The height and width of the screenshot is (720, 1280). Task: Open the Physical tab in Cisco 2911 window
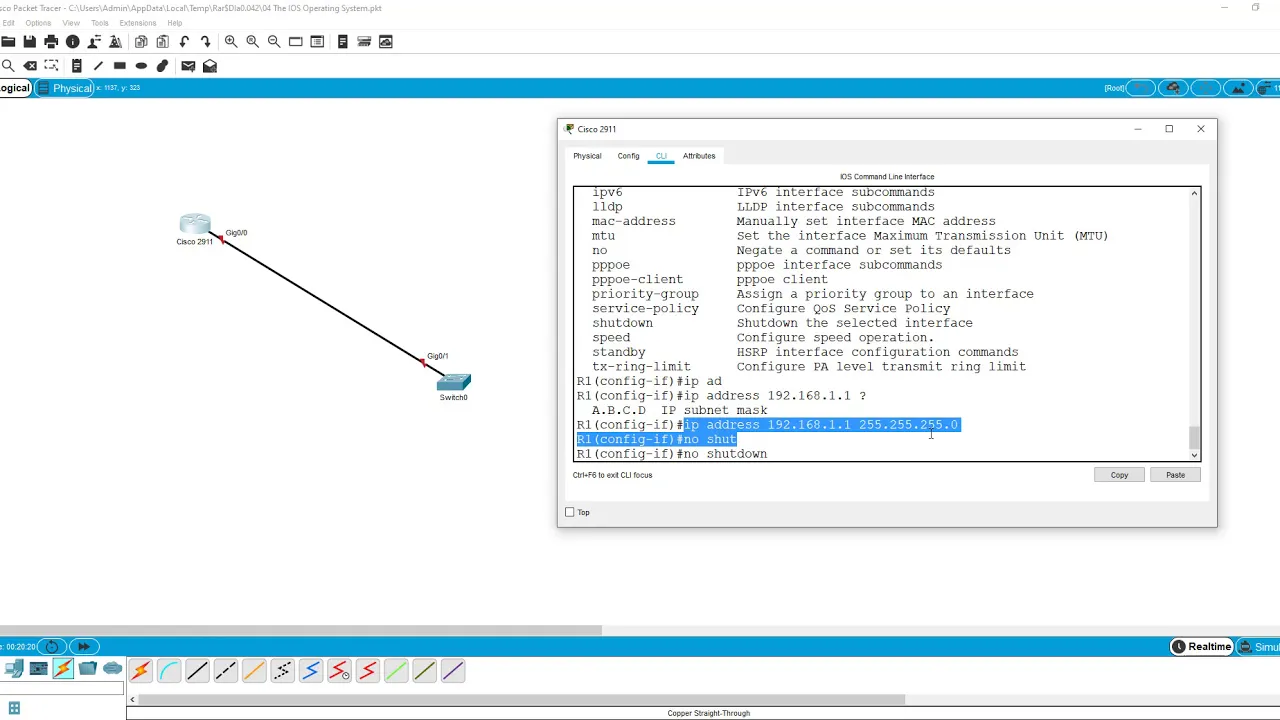(x=587, y=156)
